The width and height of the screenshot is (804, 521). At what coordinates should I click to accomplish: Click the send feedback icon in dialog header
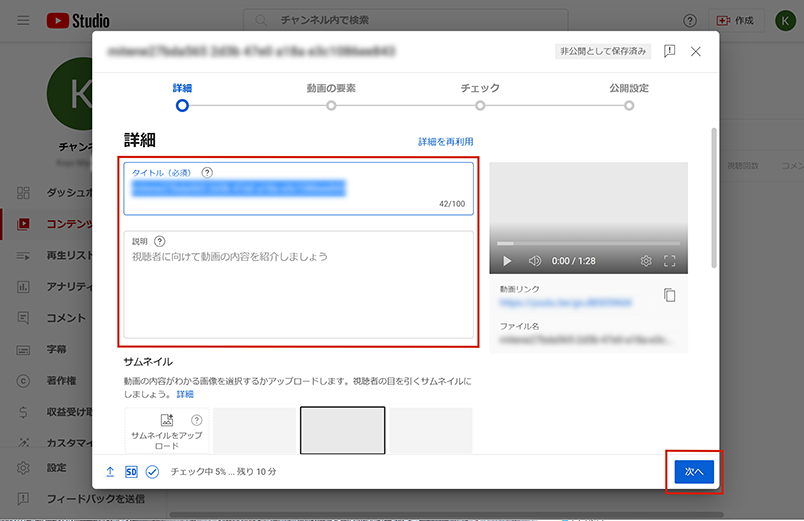tap(669, 51)
